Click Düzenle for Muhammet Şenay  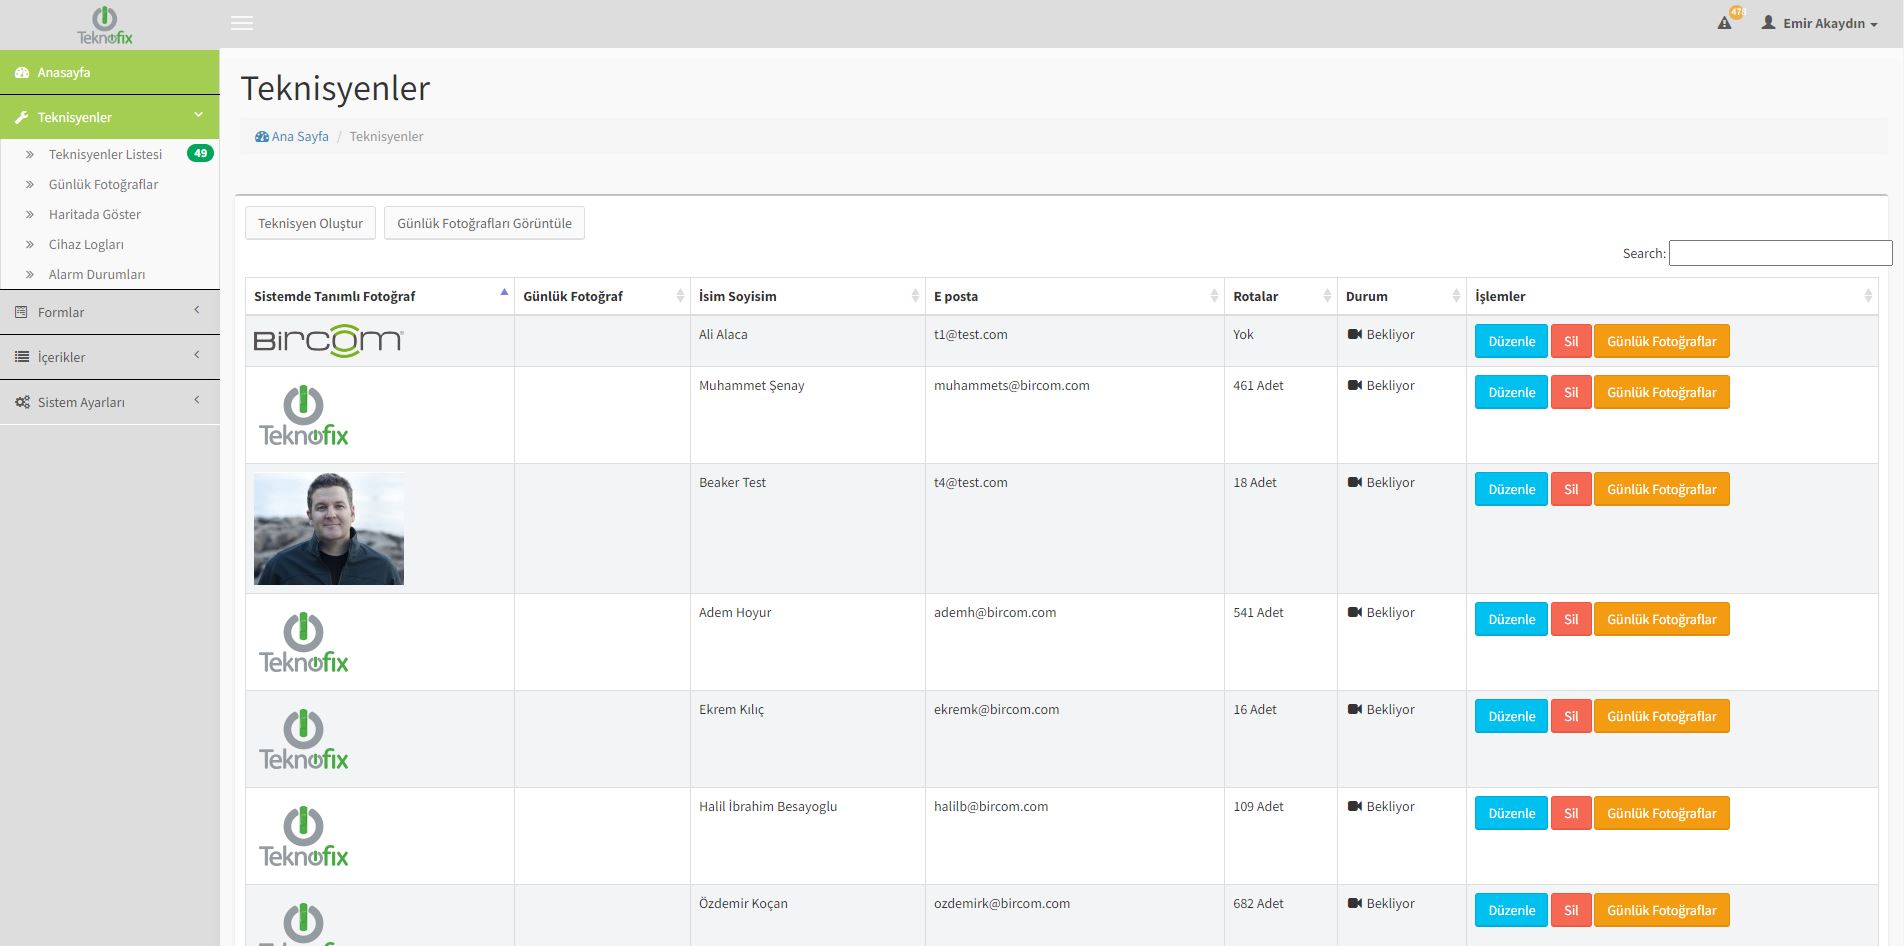tap(1510, 392)
